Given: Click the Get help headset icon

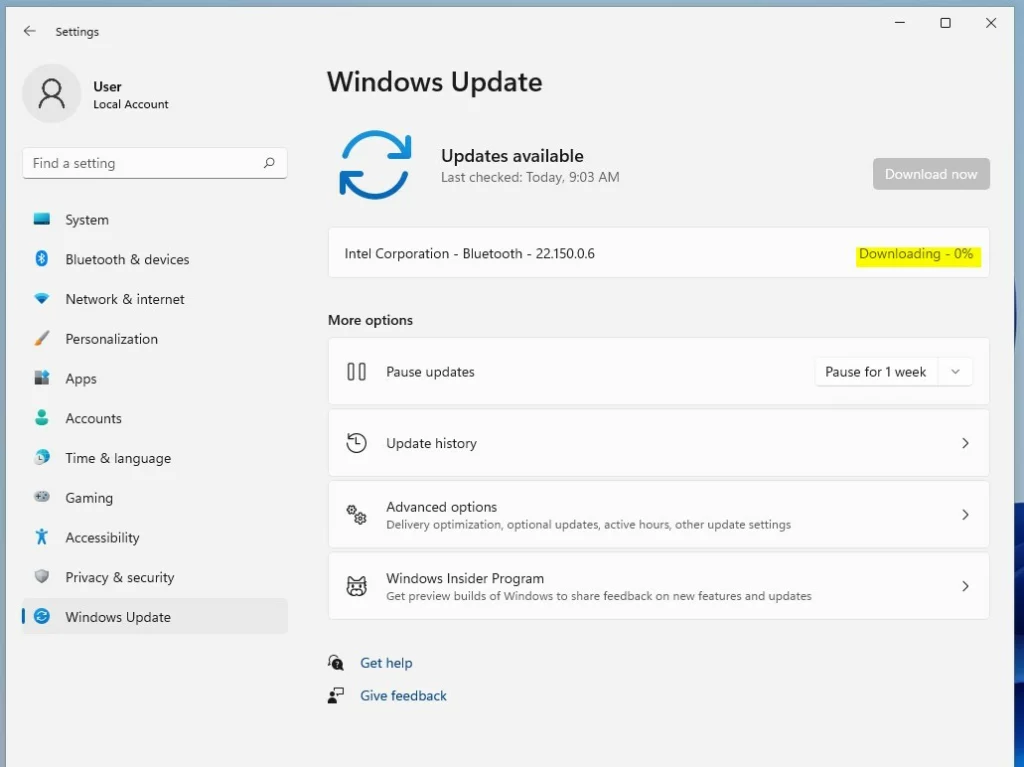Looking at the screenshot, I should pyautogui.click(x=336, y=662).
